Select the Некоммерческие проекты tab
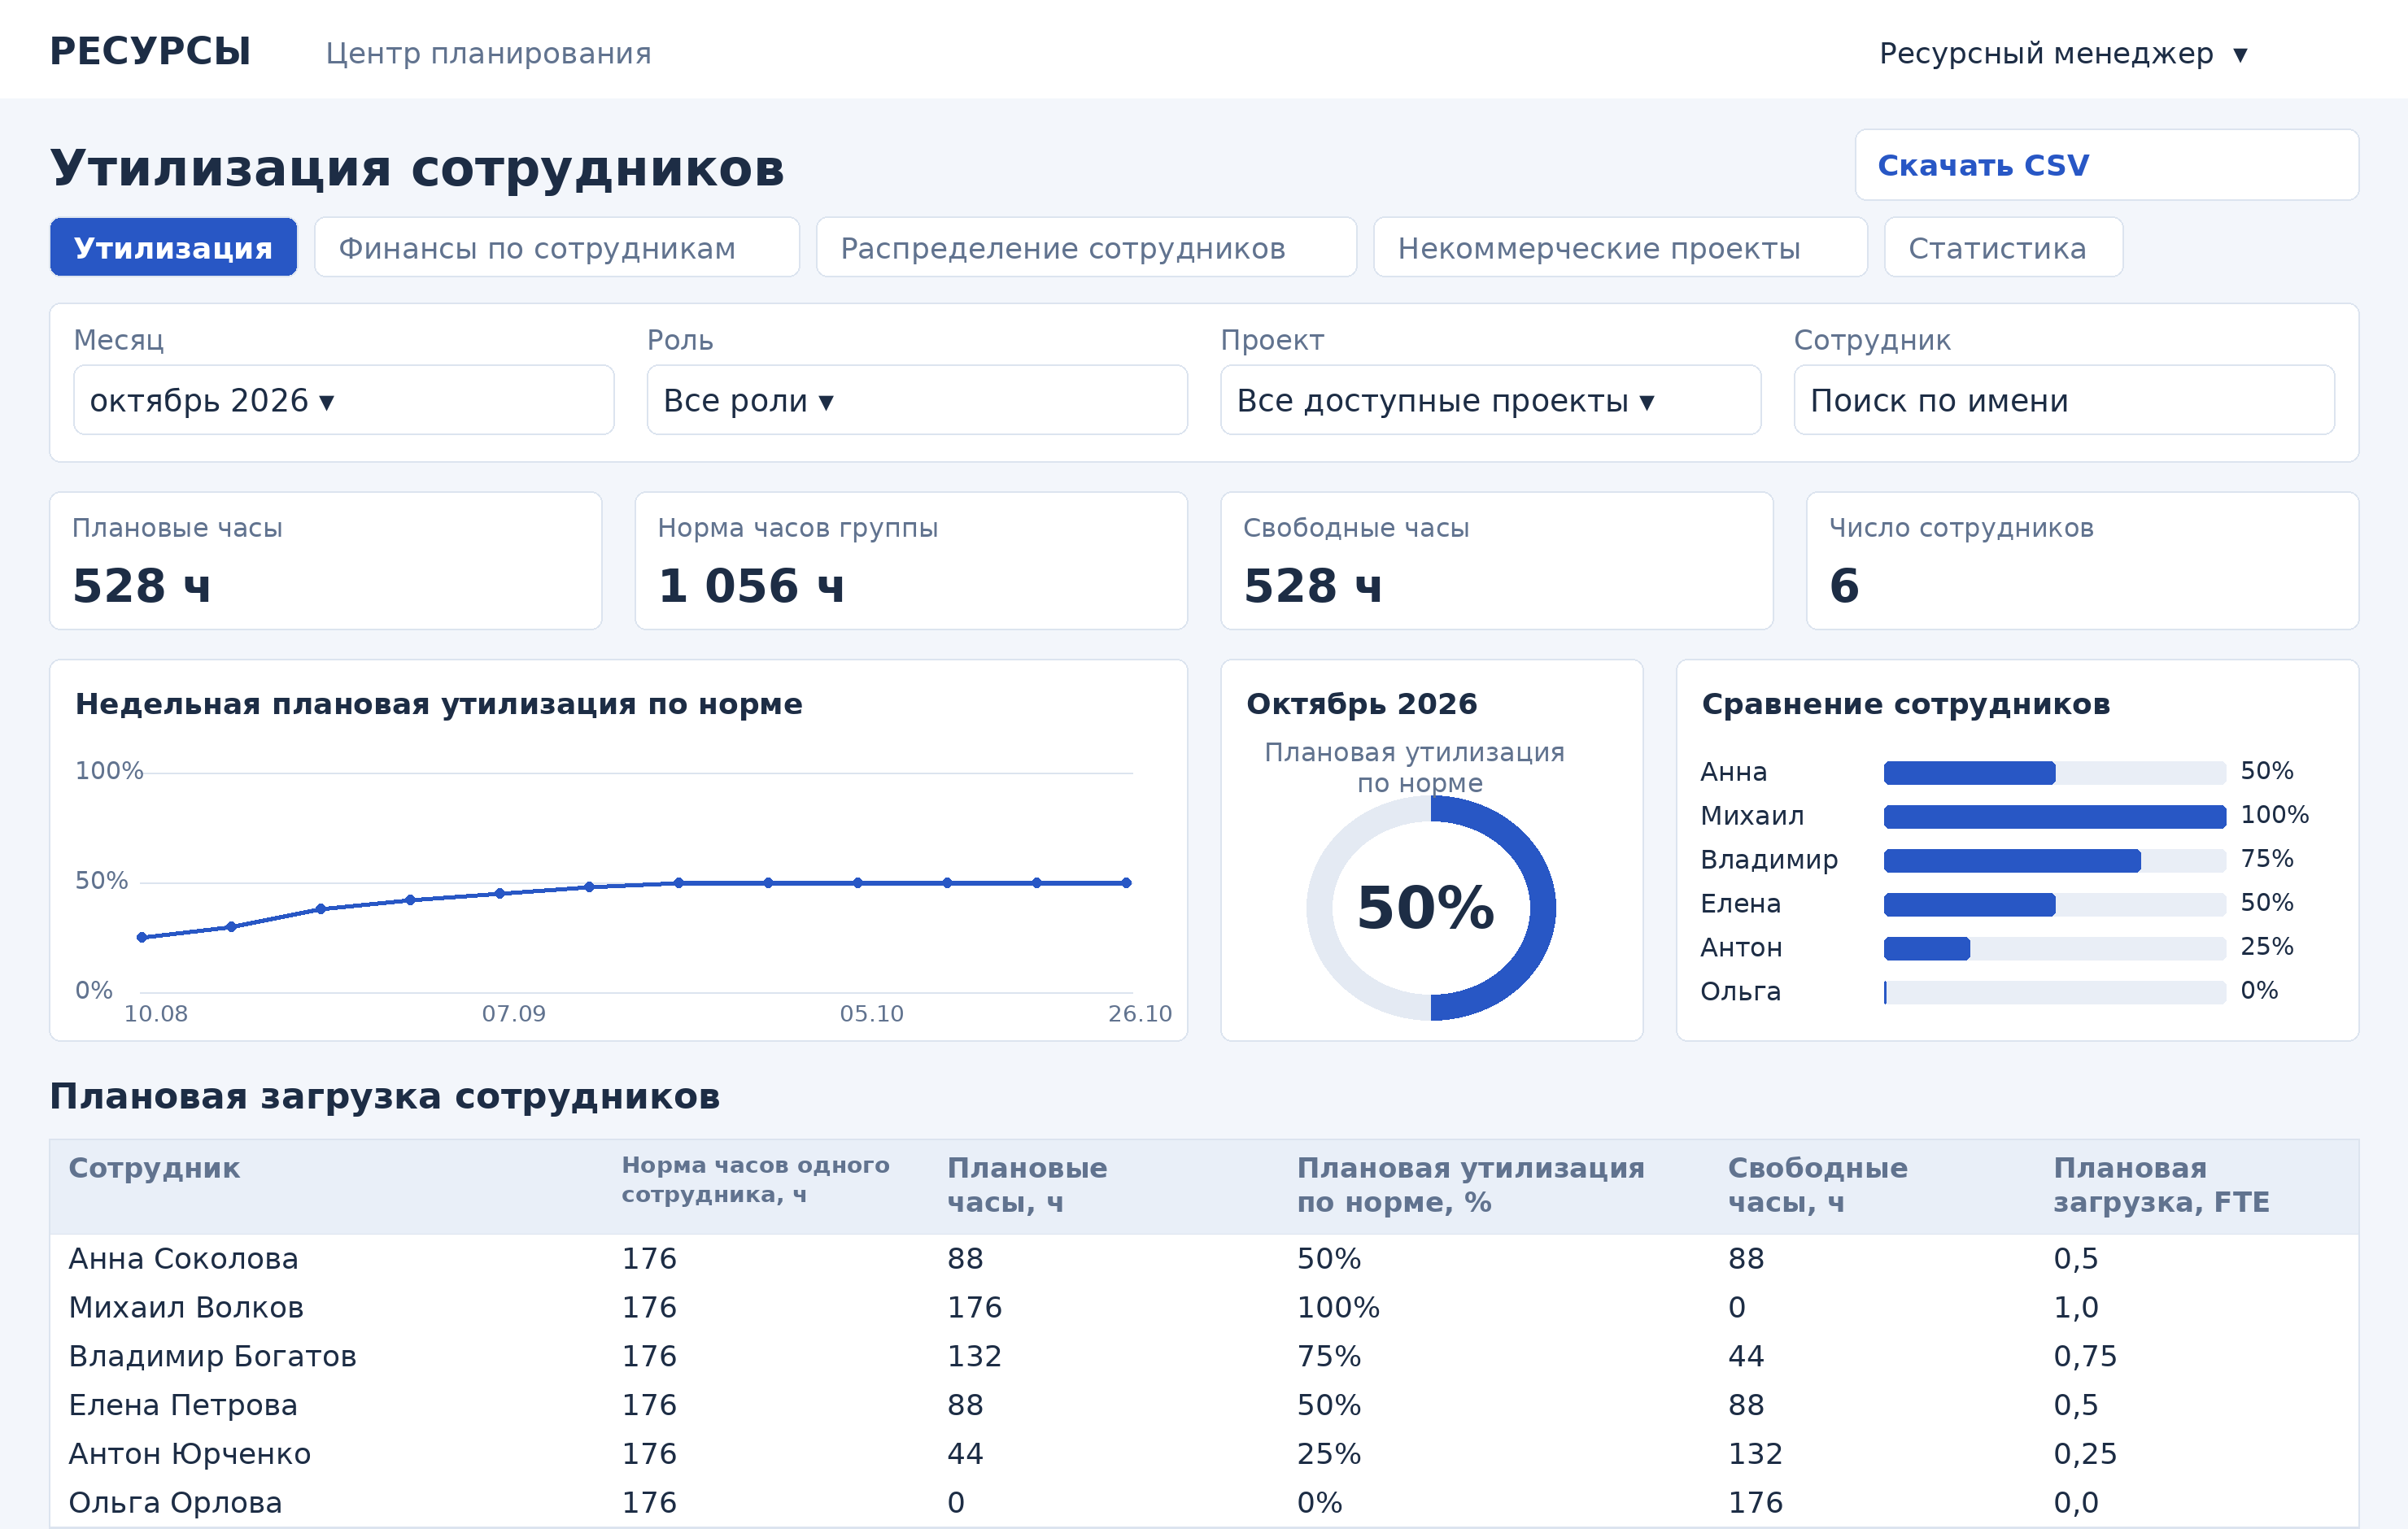Image resolution: width=2408 pixels, height=1529 pixels. (1620, 247)
